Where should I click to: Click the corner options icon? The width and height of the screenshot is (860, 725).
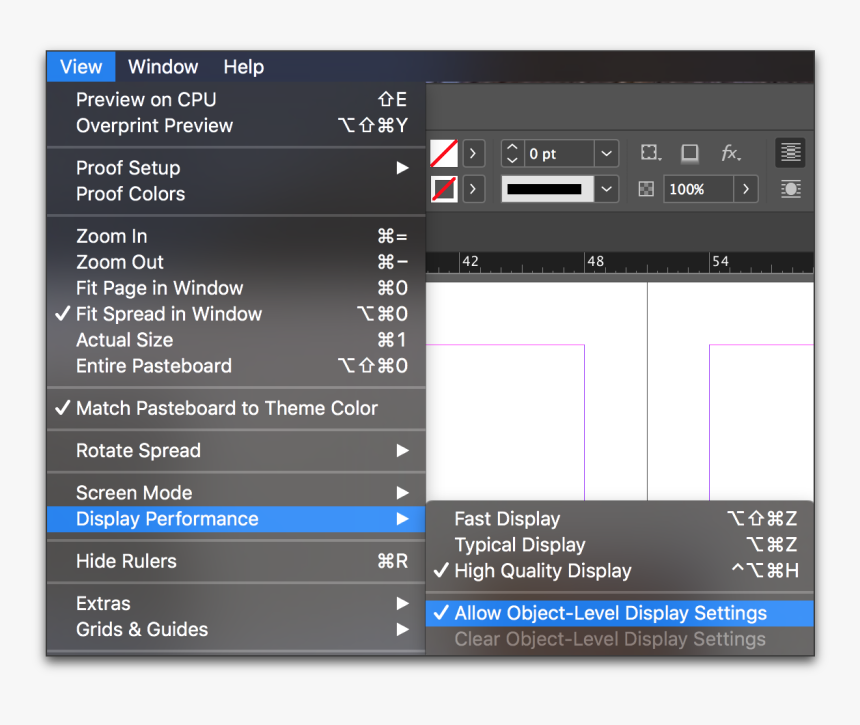pos(650,153)
